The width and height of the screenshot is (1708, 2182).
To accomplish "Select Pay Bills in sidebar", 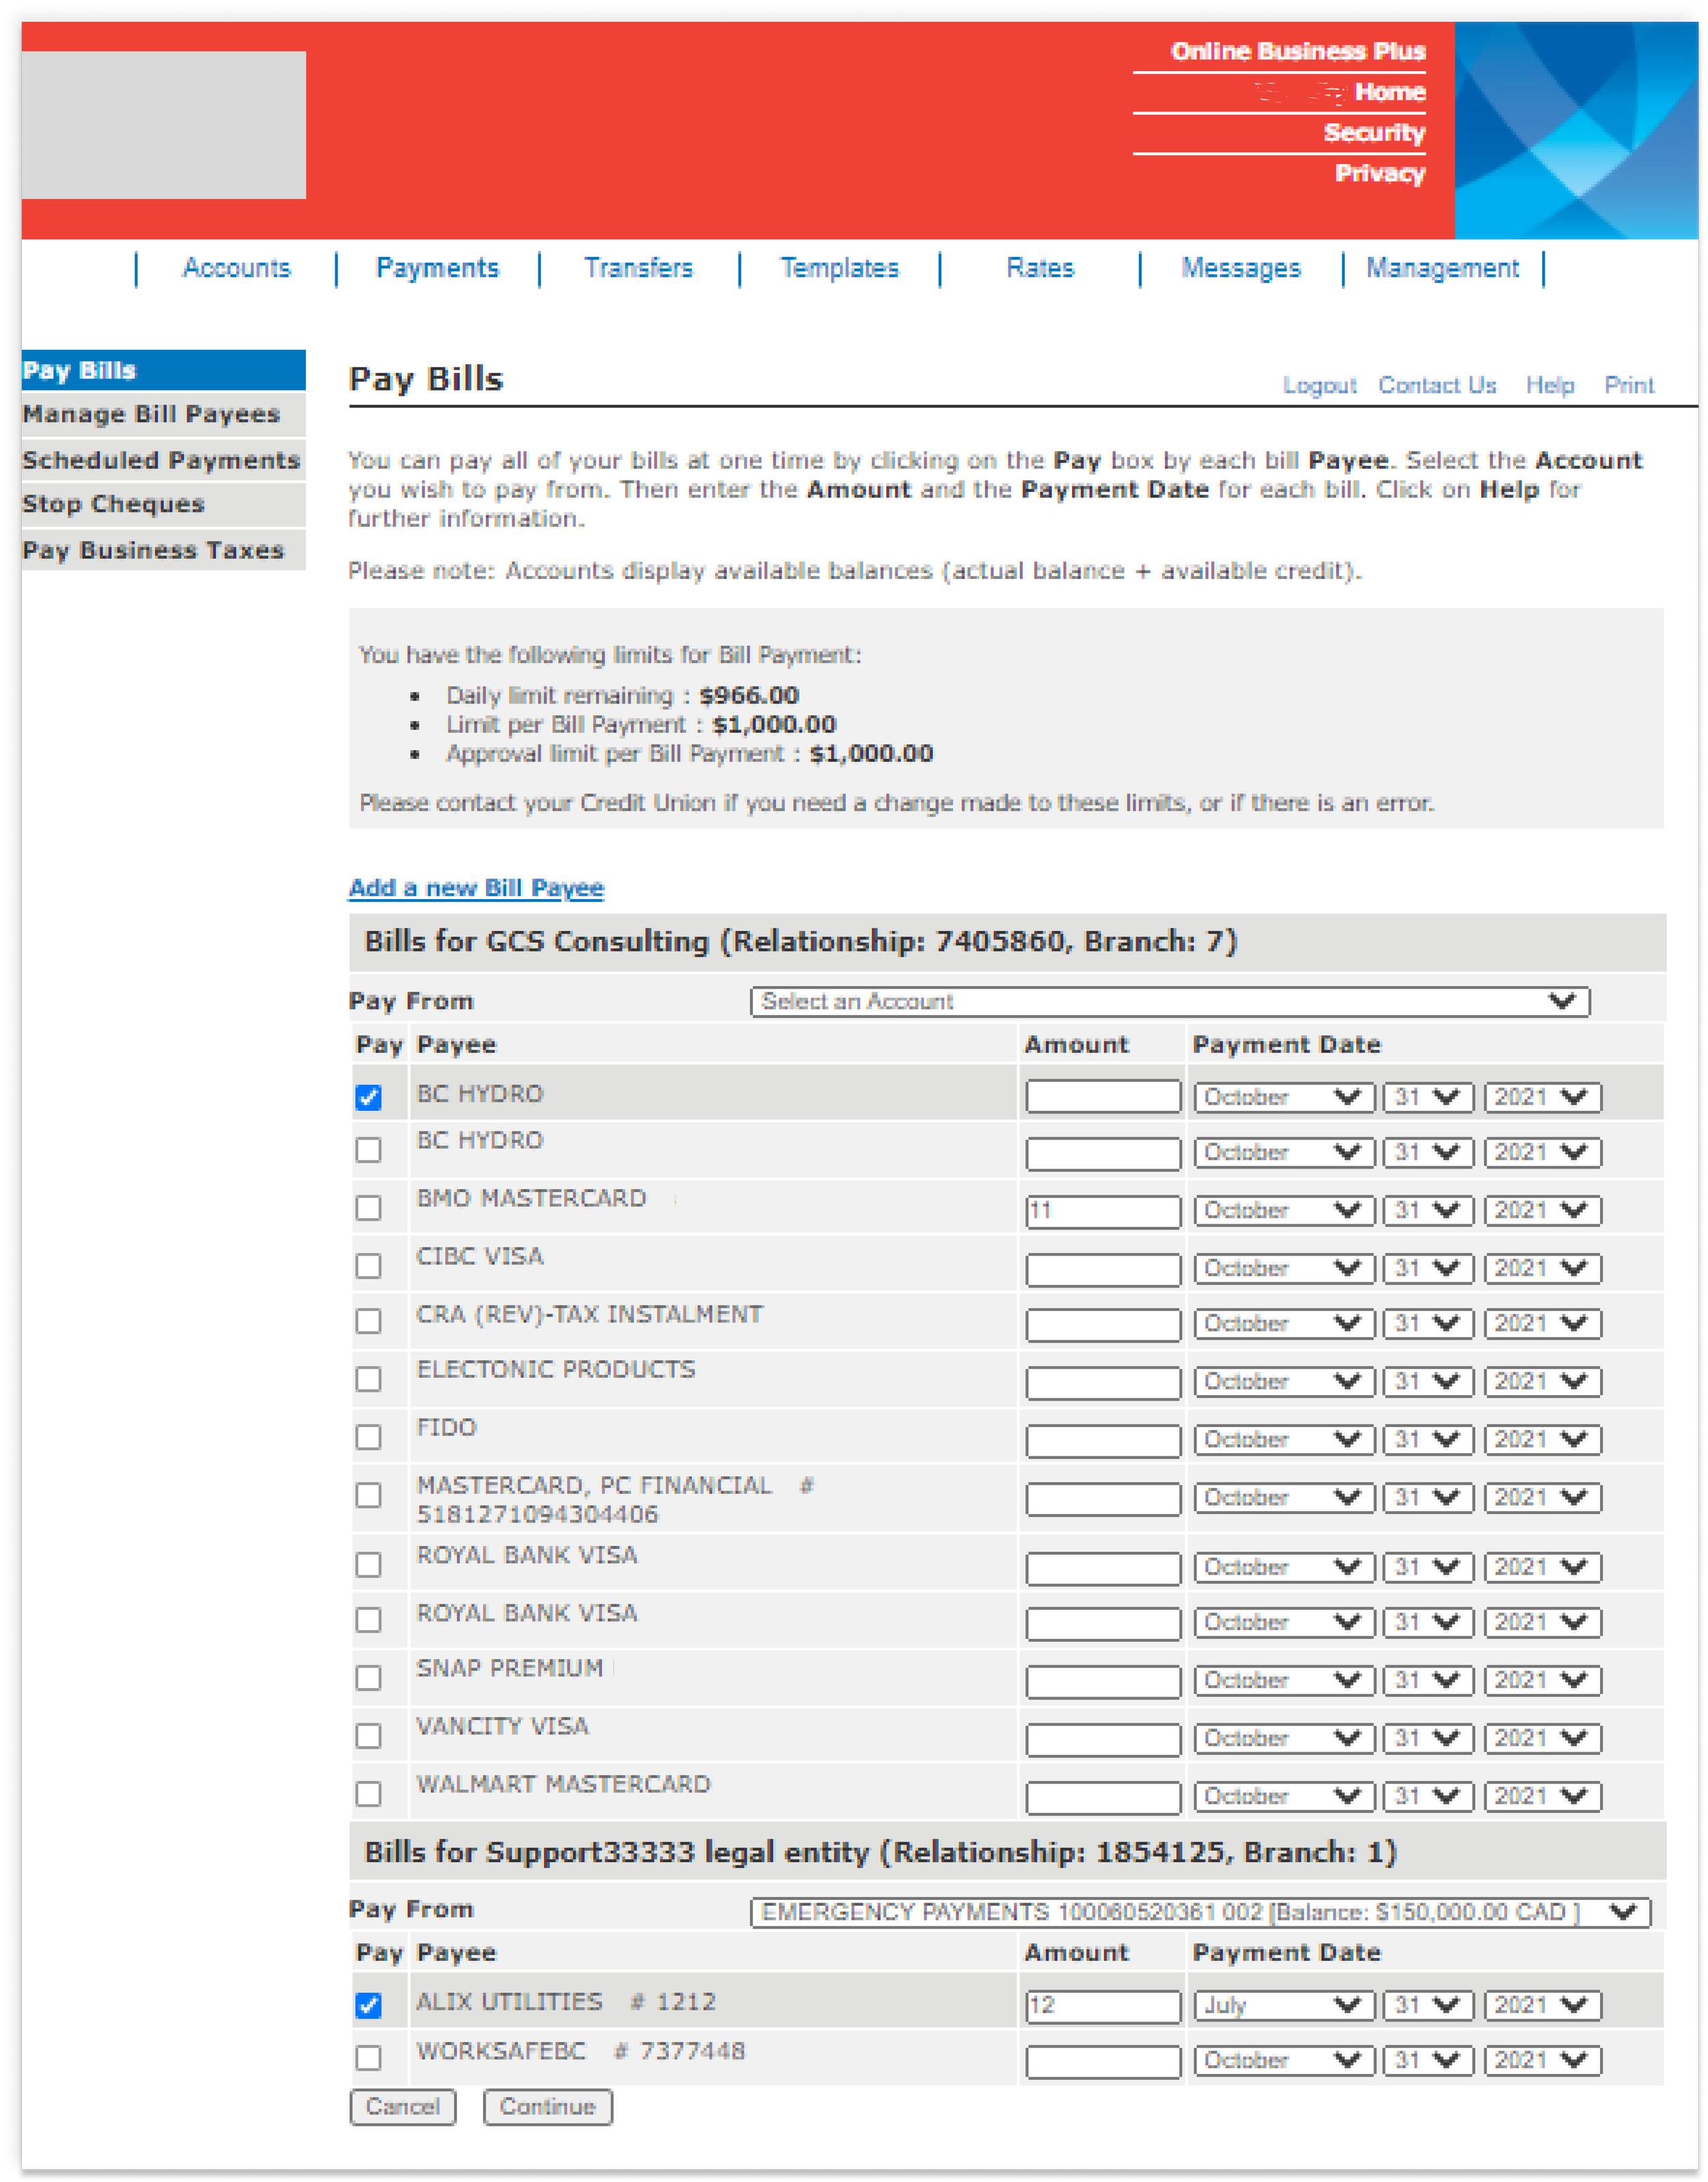I will pos(163,370).
